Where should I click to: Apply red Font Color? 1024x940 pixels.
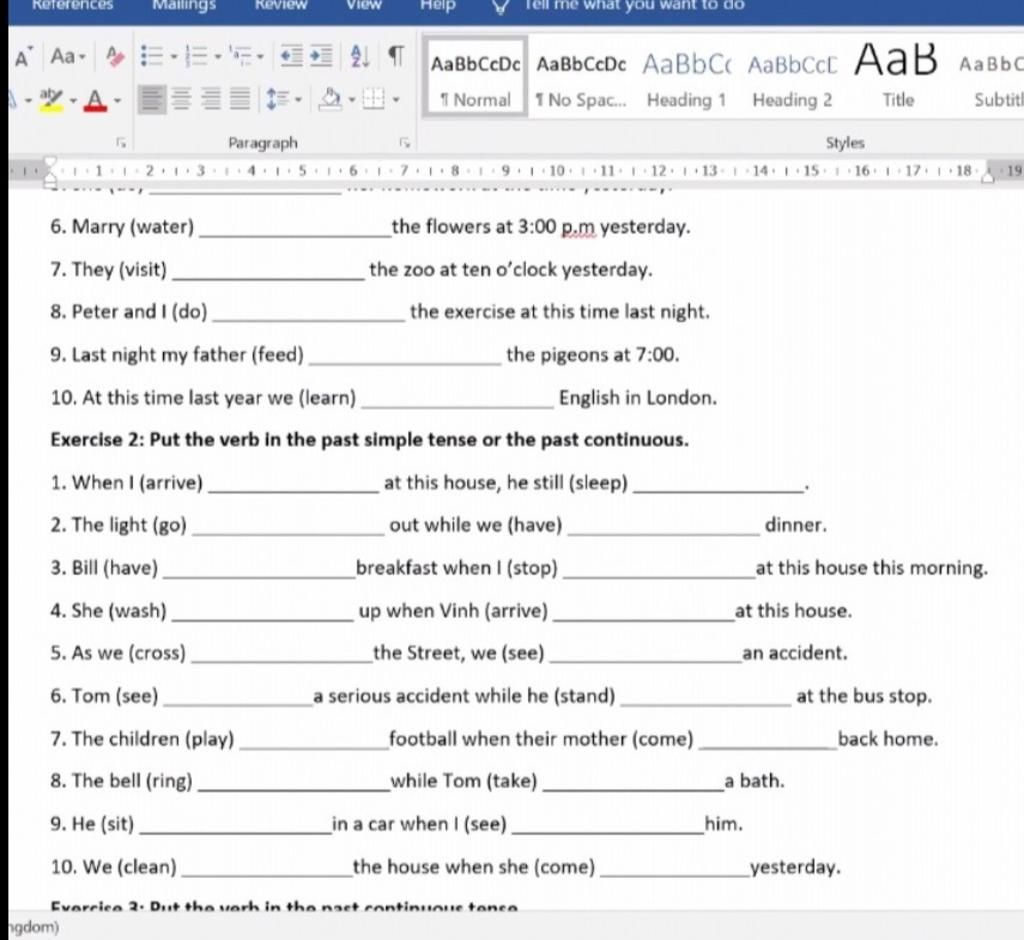95,100
